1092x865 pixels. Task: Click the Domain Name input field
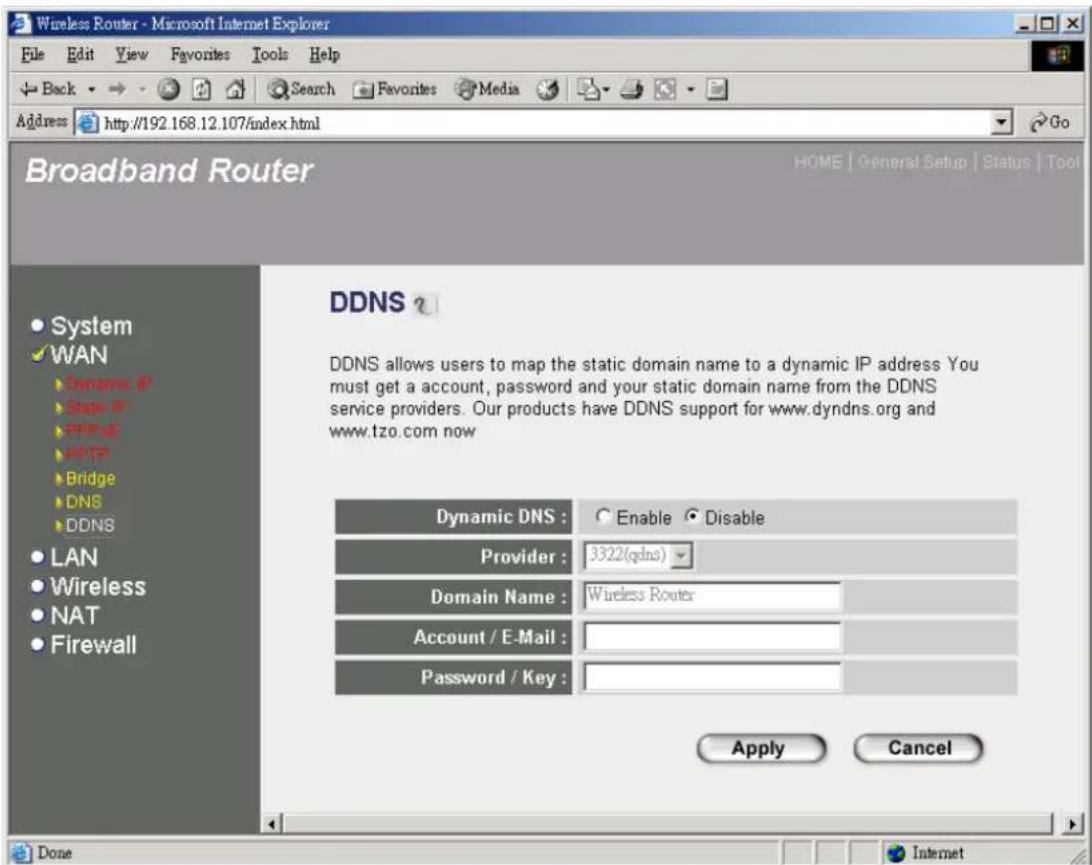[x=712, y=595]
